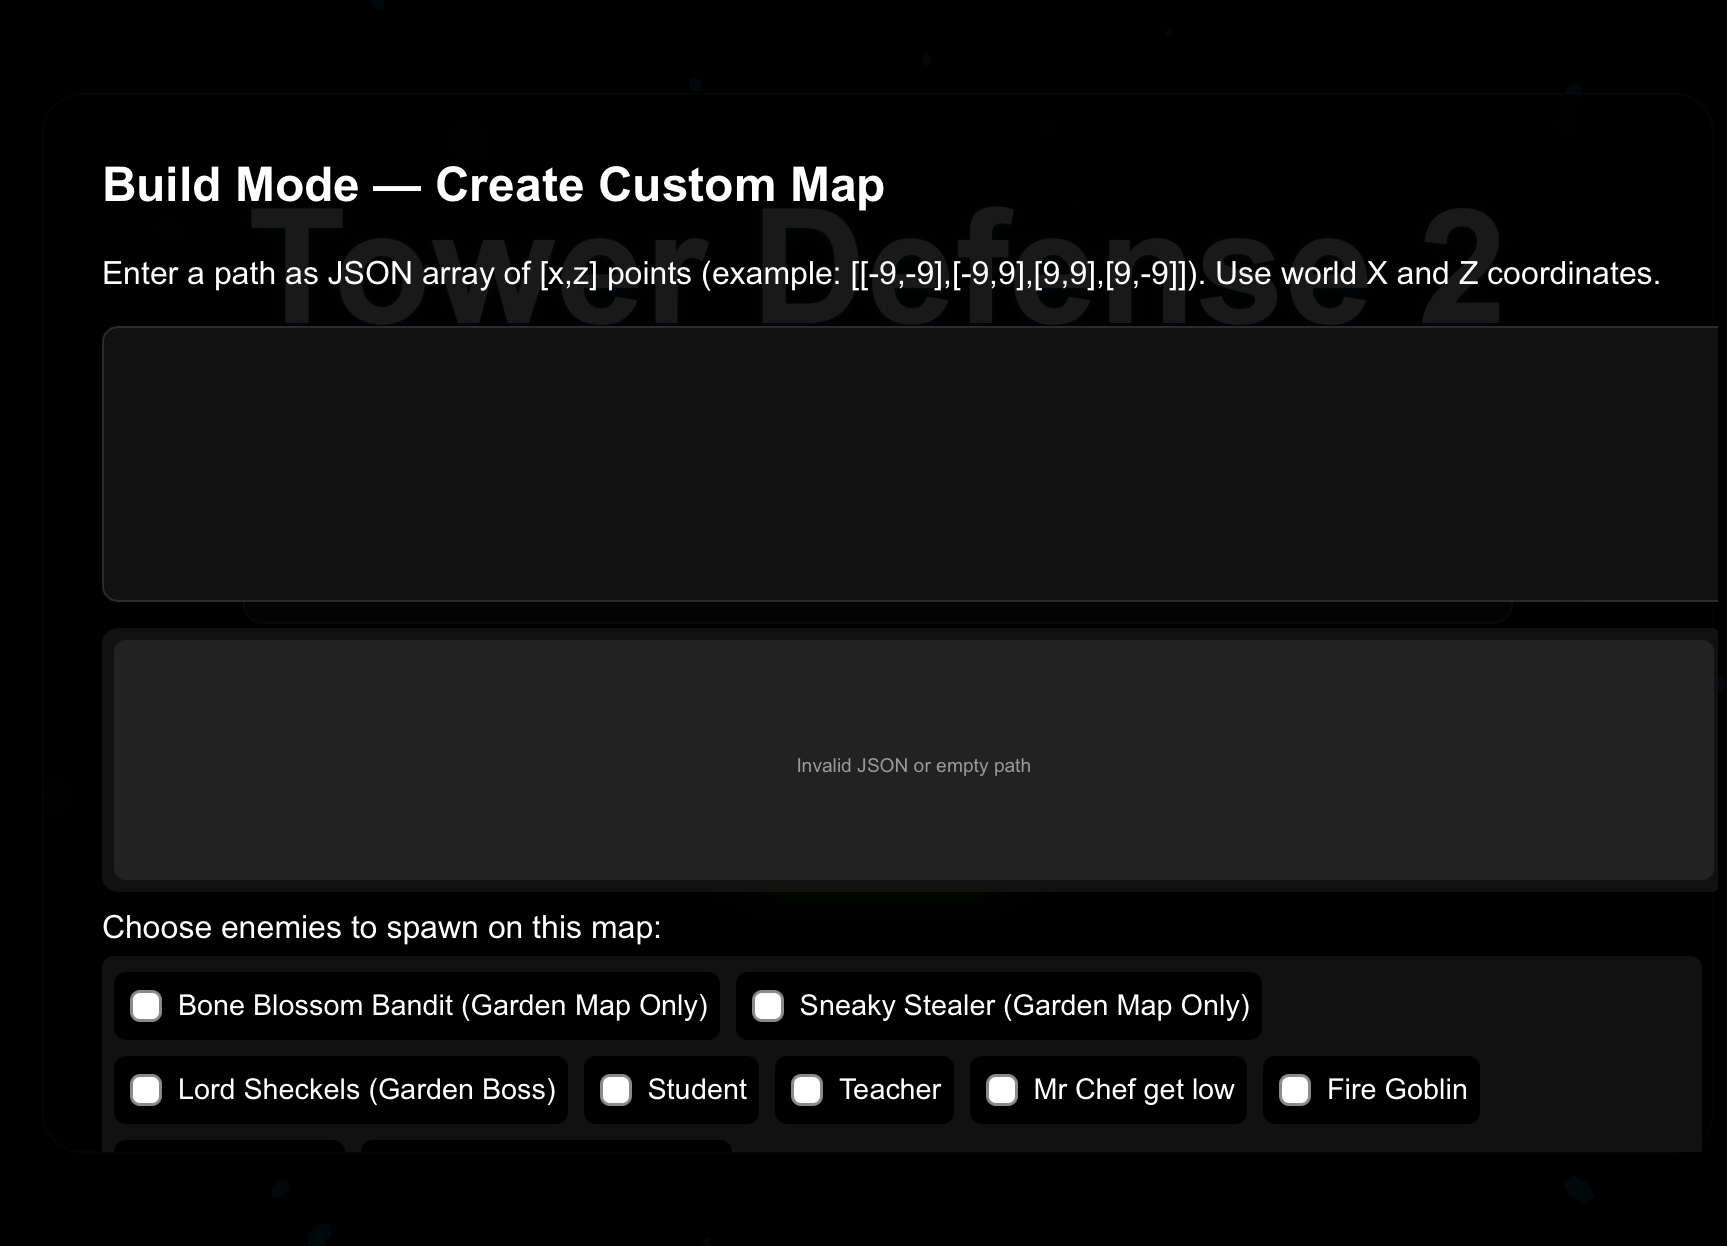Tick the Mr Chef get low checkbox
The height and width of the screenshot is (1246, 1727).
[1002, 1090]
